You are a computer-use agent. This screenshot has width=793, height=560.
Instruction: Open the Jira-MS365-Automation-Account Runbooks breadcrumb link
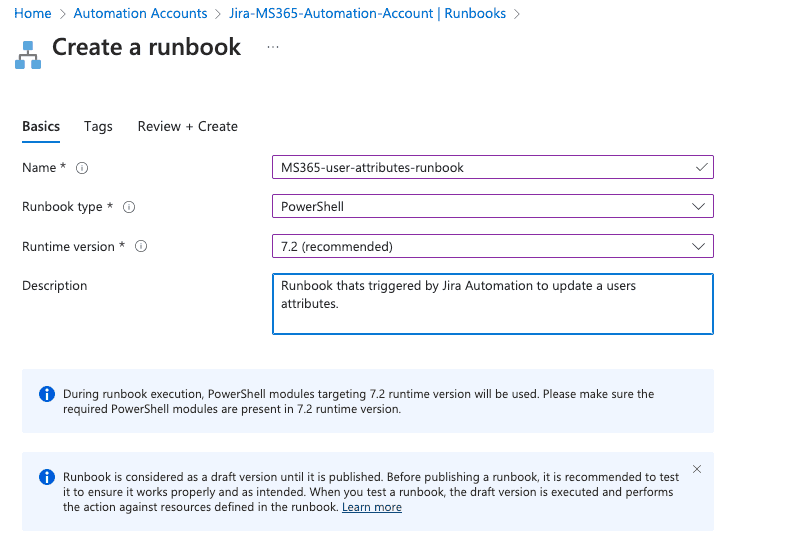[x=367, y=14]
